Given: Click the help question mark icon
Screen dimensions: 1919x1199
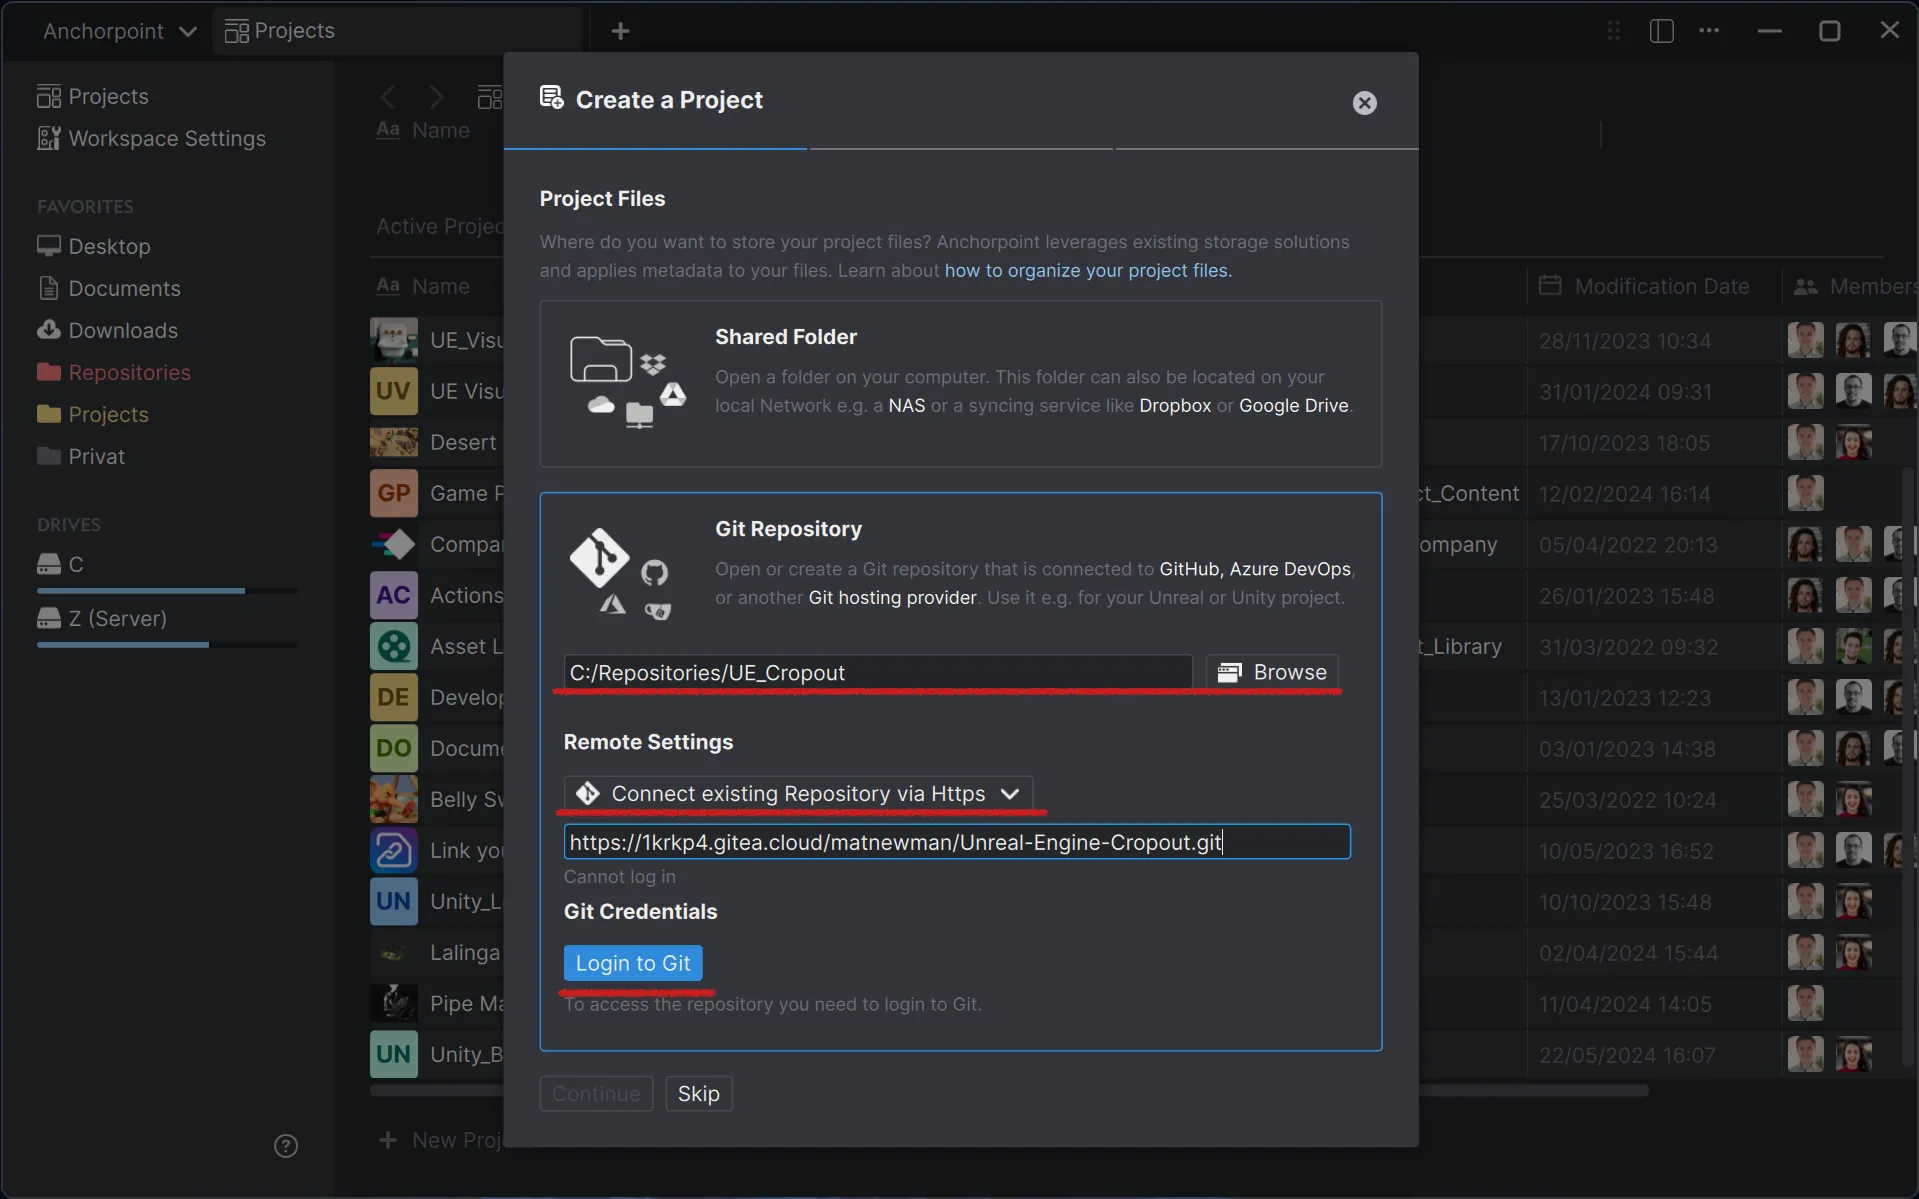Looking at the screenshot, I should [x=285, y=1144].
